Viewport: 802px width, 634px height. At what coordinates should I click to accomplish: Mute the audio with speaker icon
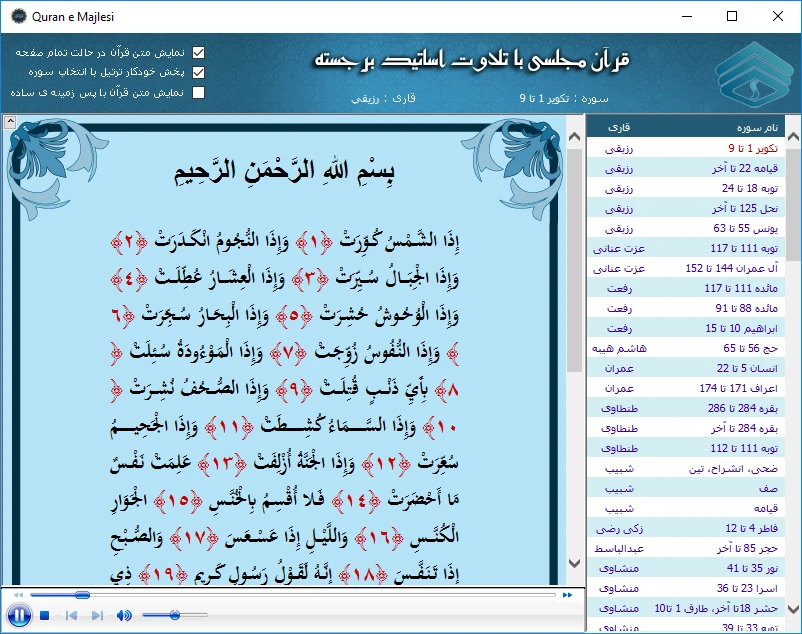[x=124, y=615]
